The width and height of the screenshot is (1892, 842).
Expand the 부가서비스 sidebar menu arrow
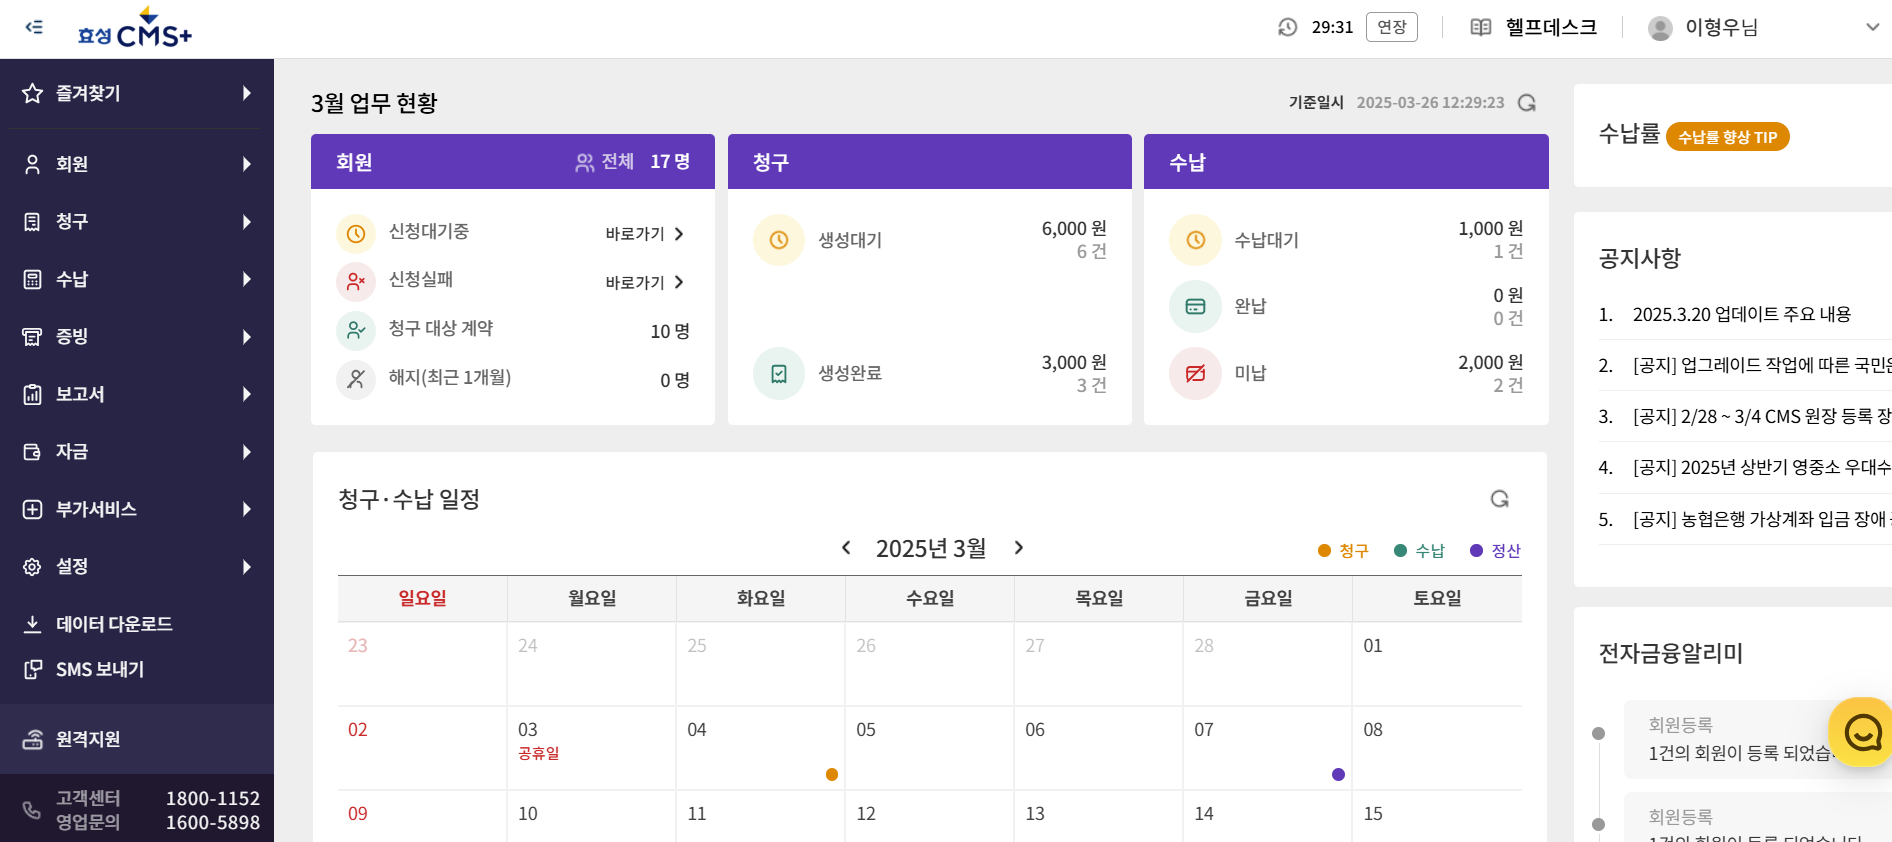[x=247, y=509]
